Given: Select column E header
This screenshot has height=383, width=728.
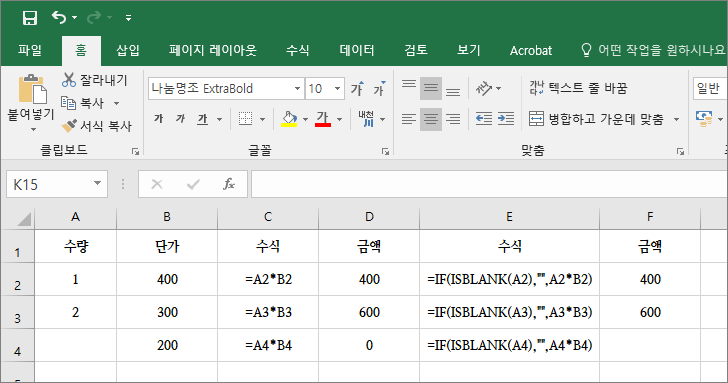Looking at the screenshot, I should tap(509, 217).
